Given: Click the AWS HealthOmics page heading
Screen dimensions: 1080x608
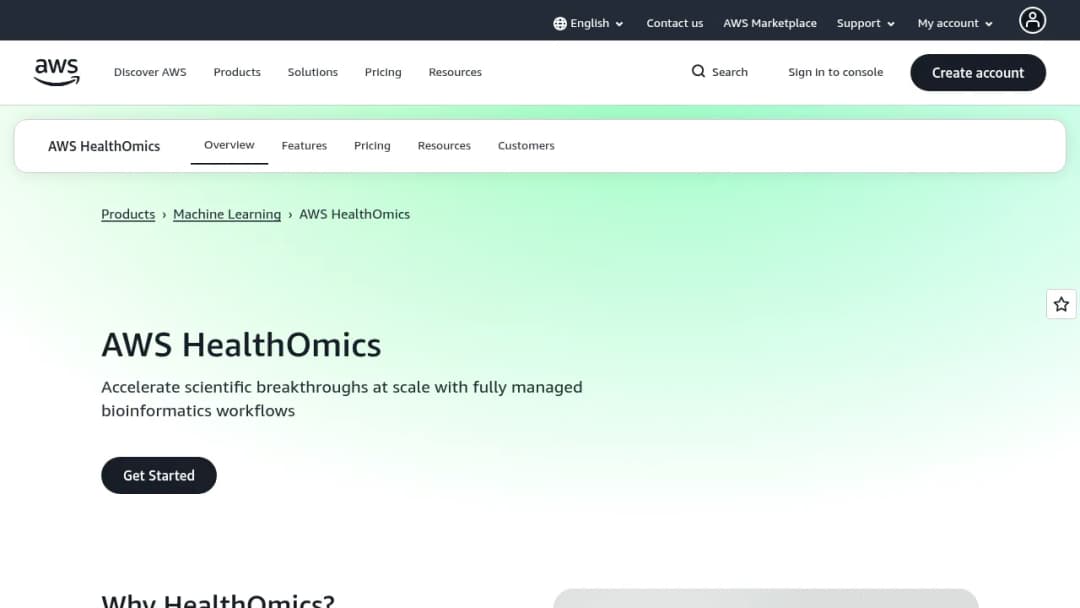Looking at the screenshot, I should [241, 345].
